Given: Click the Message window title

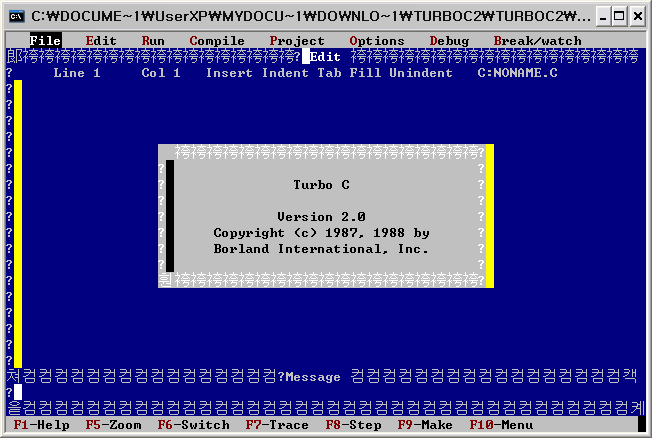Looking at the screenshot, I should (313, 377).
